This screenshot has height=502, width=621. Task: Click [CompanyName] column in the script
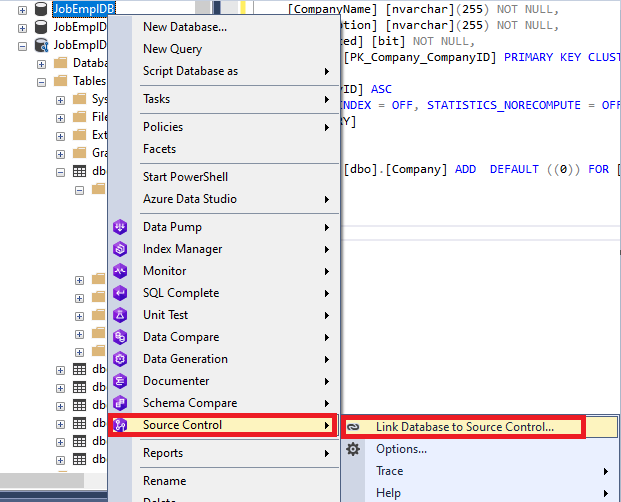332,9
